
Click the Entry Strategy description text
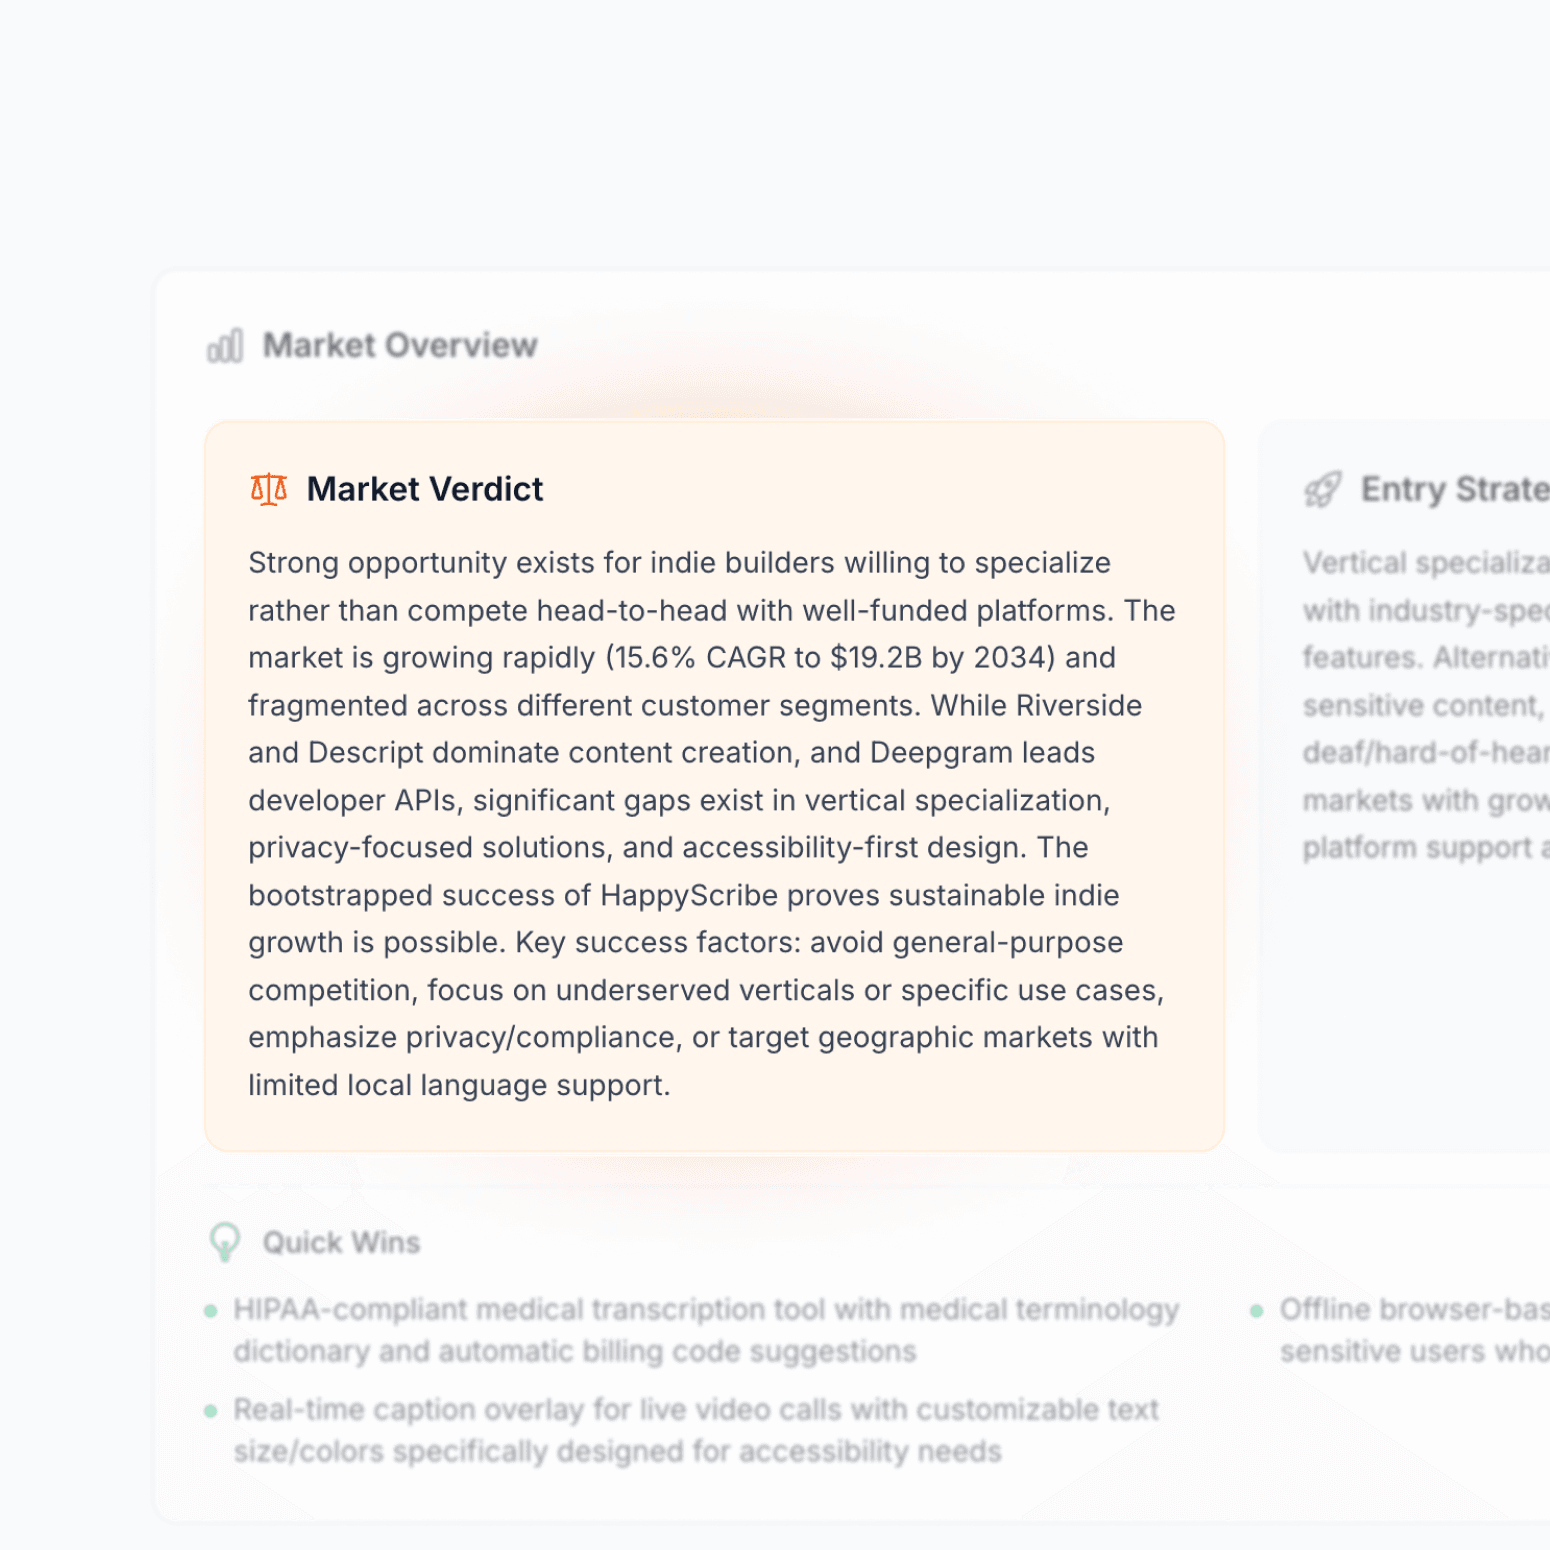click(1425, 705)
